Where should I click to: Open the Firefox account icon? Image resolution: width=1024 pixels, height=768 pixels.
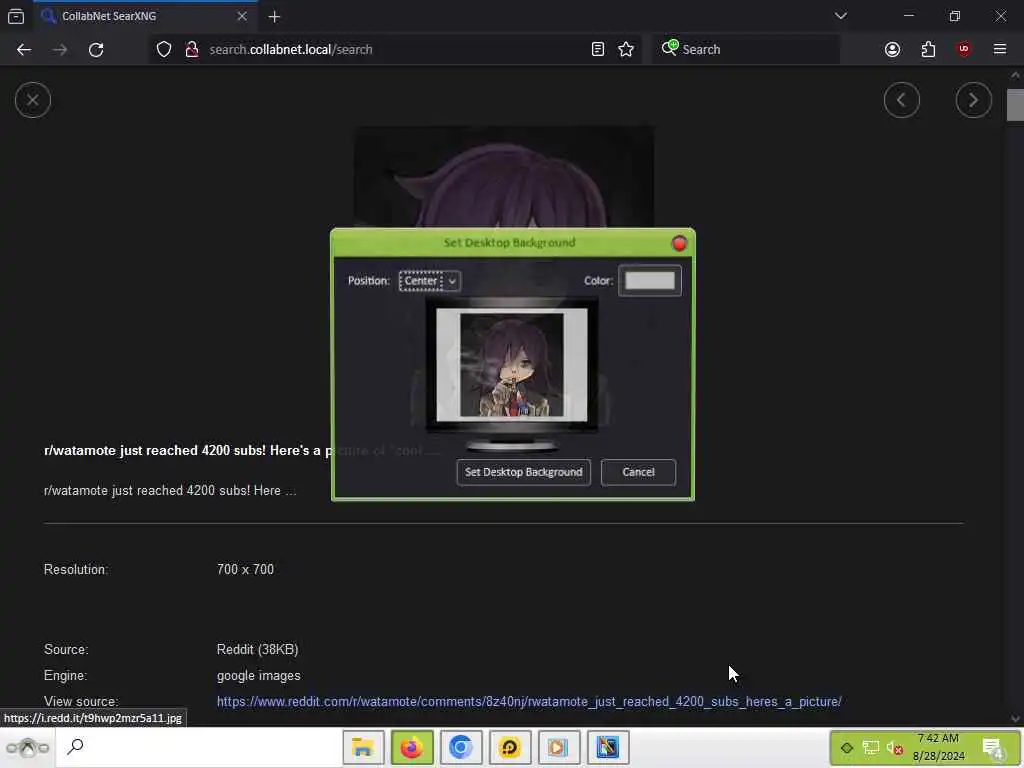click(x=892, y=49)
